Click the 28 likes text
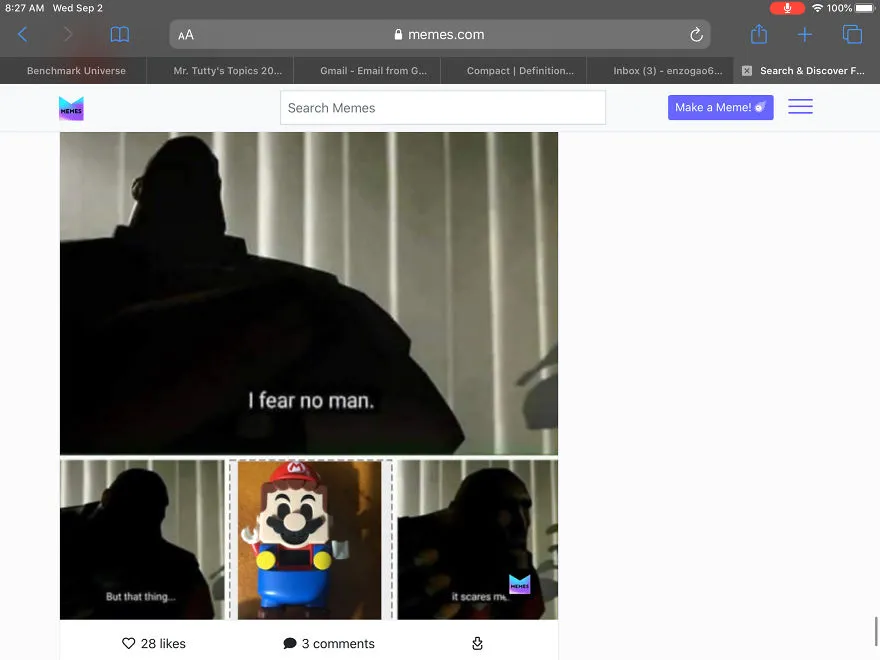The height and width of the screenshot is (660, 880). tap(163, 643)
